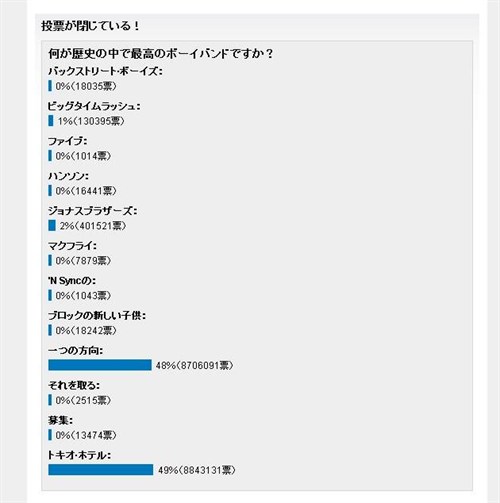Click the 'N Syncの option label
This screenshot has width=500, height=503.
72,281
